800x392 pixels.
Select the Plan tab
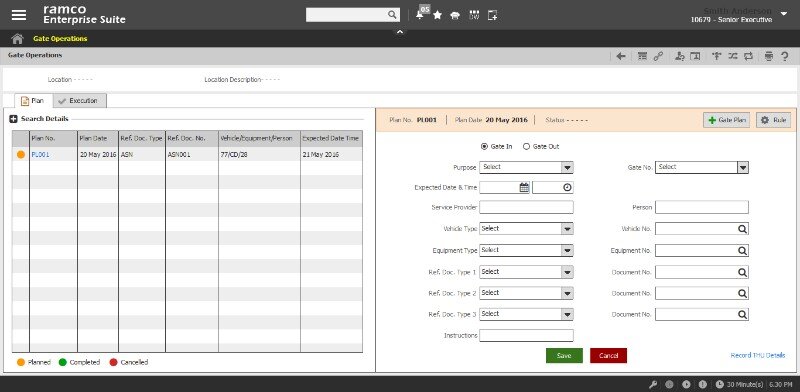(33, 101)
